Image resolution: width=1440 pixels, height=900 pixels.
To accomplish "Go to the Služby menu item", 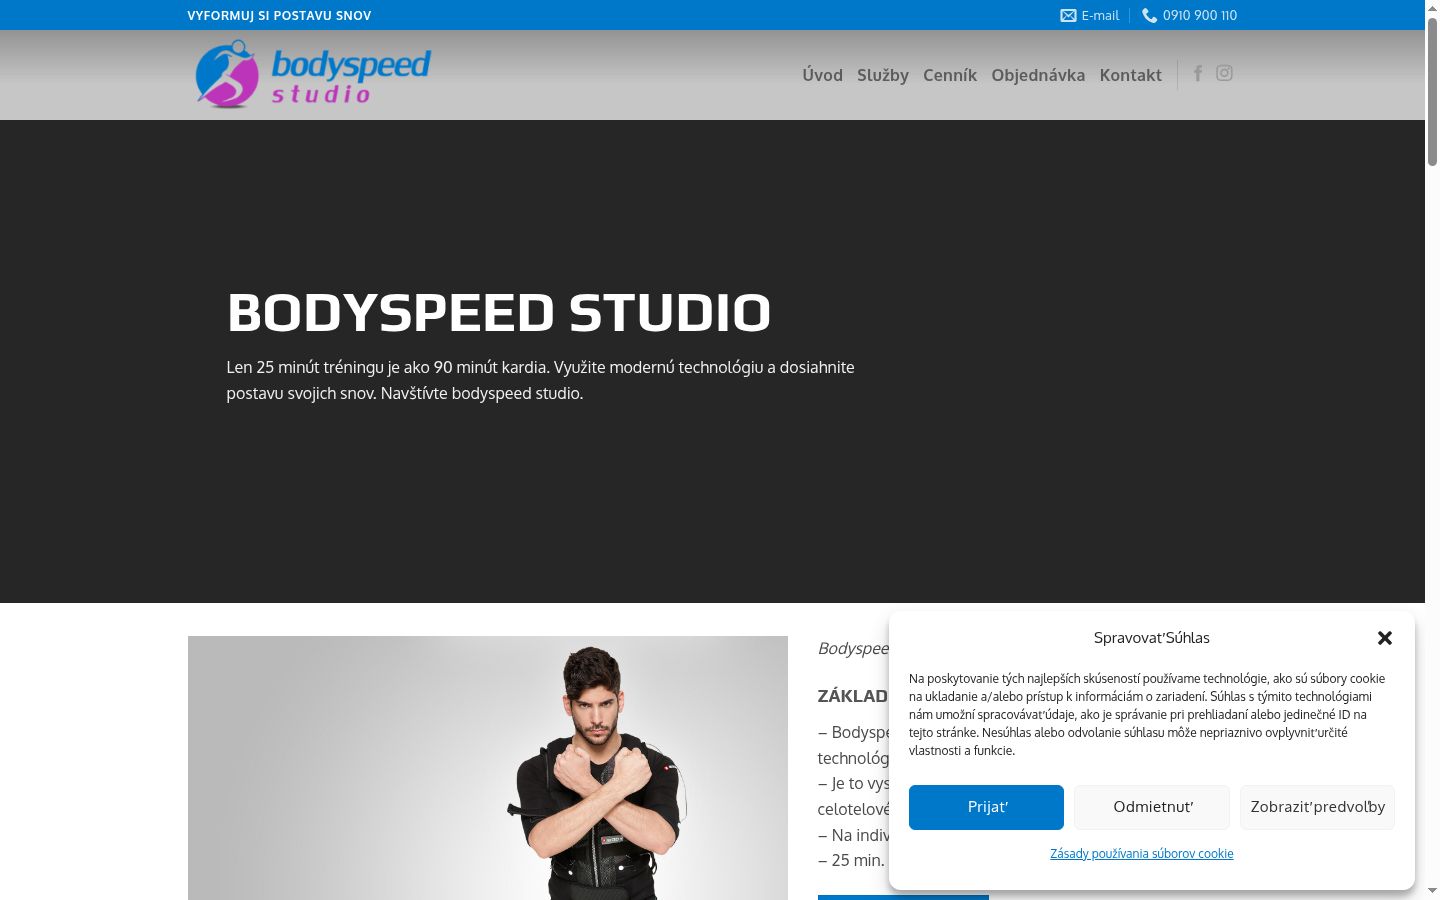I will click(883, 75).
